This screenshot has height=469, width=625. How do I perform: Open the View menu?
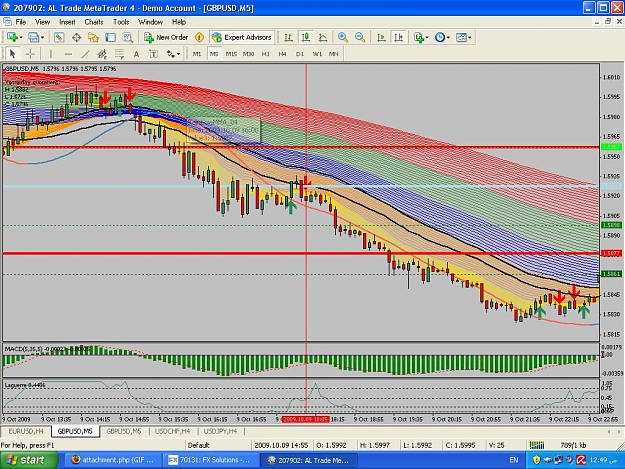42,22
